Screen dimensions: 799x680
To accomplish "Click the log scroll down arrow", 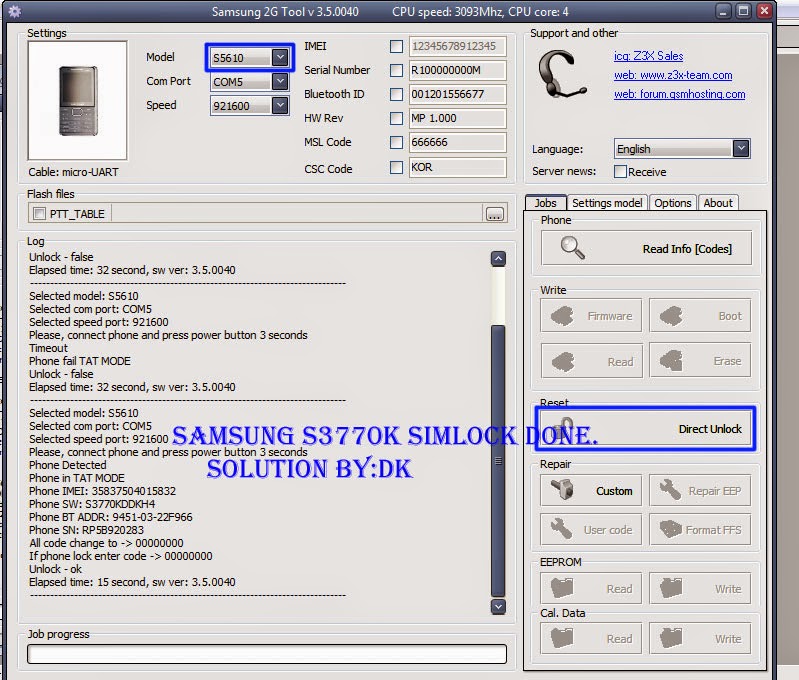I will pos(498,606).
